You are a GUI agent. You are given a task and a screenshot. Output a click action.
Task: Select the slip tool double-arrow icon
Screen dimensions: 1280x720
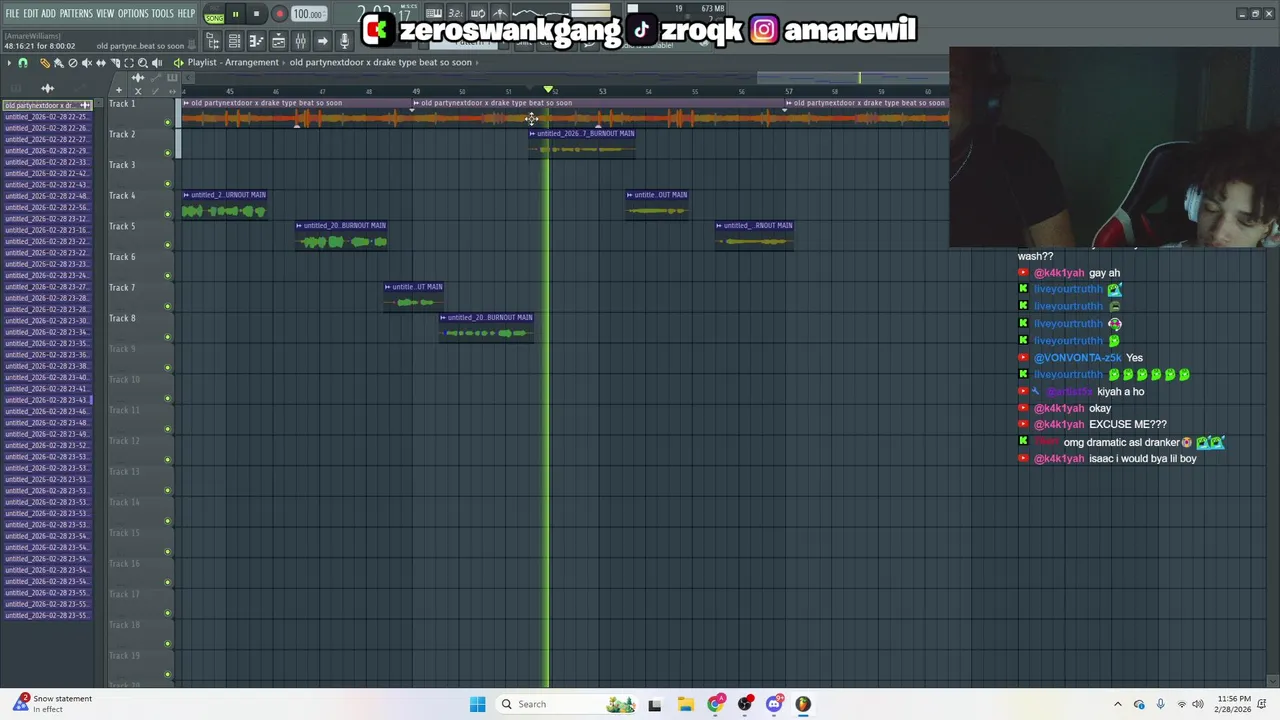pos(101,63)
